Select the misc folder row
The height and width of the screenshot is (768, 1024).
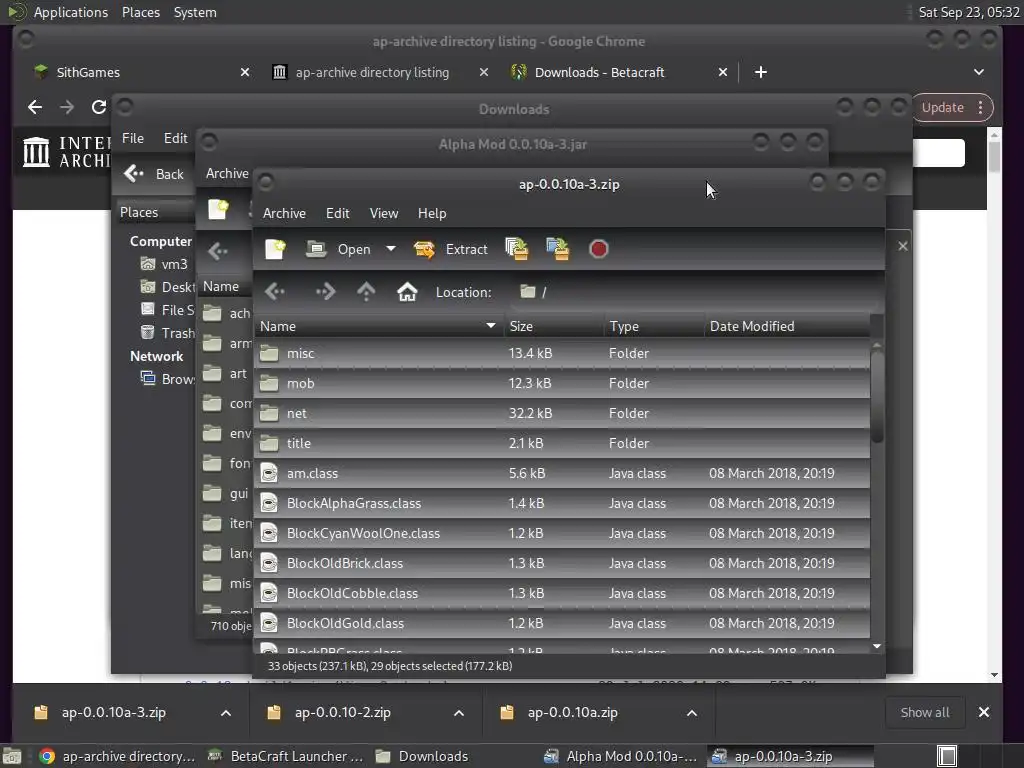coord(562,353)
